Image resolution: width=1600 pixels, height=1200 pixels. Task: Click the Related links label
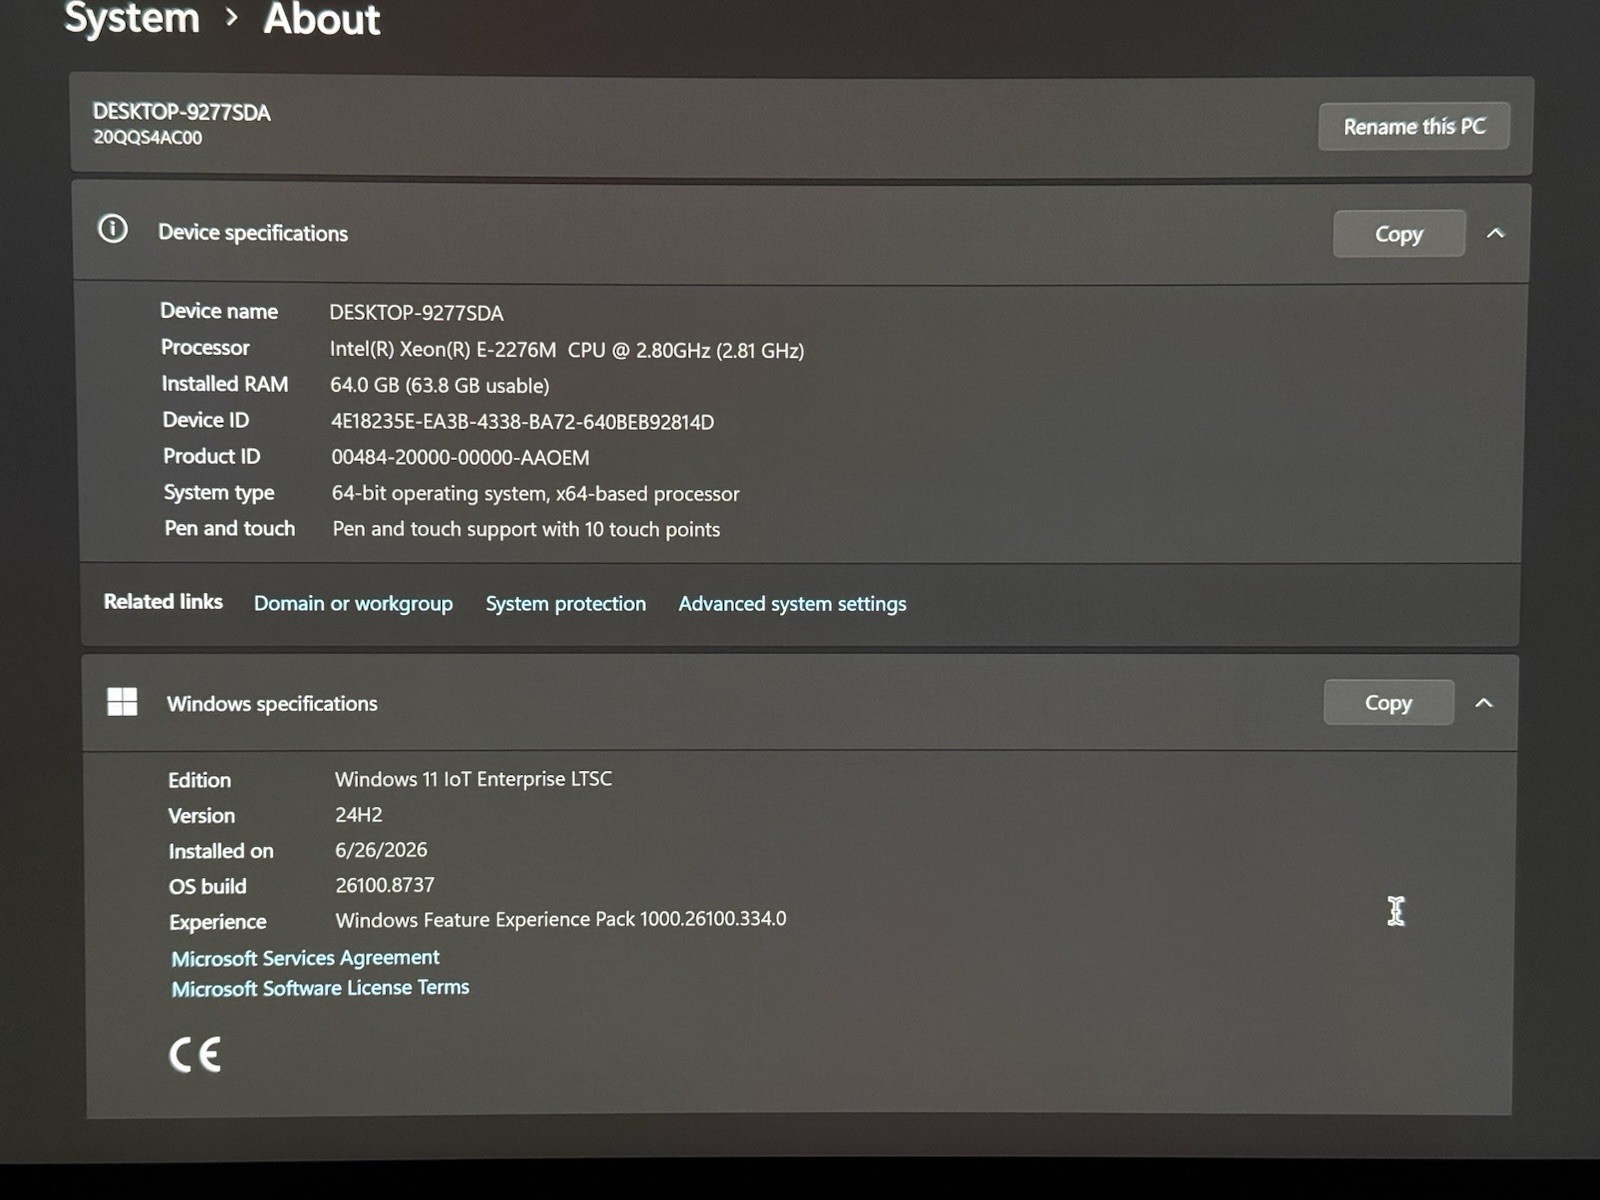click(x=163, y=602)
